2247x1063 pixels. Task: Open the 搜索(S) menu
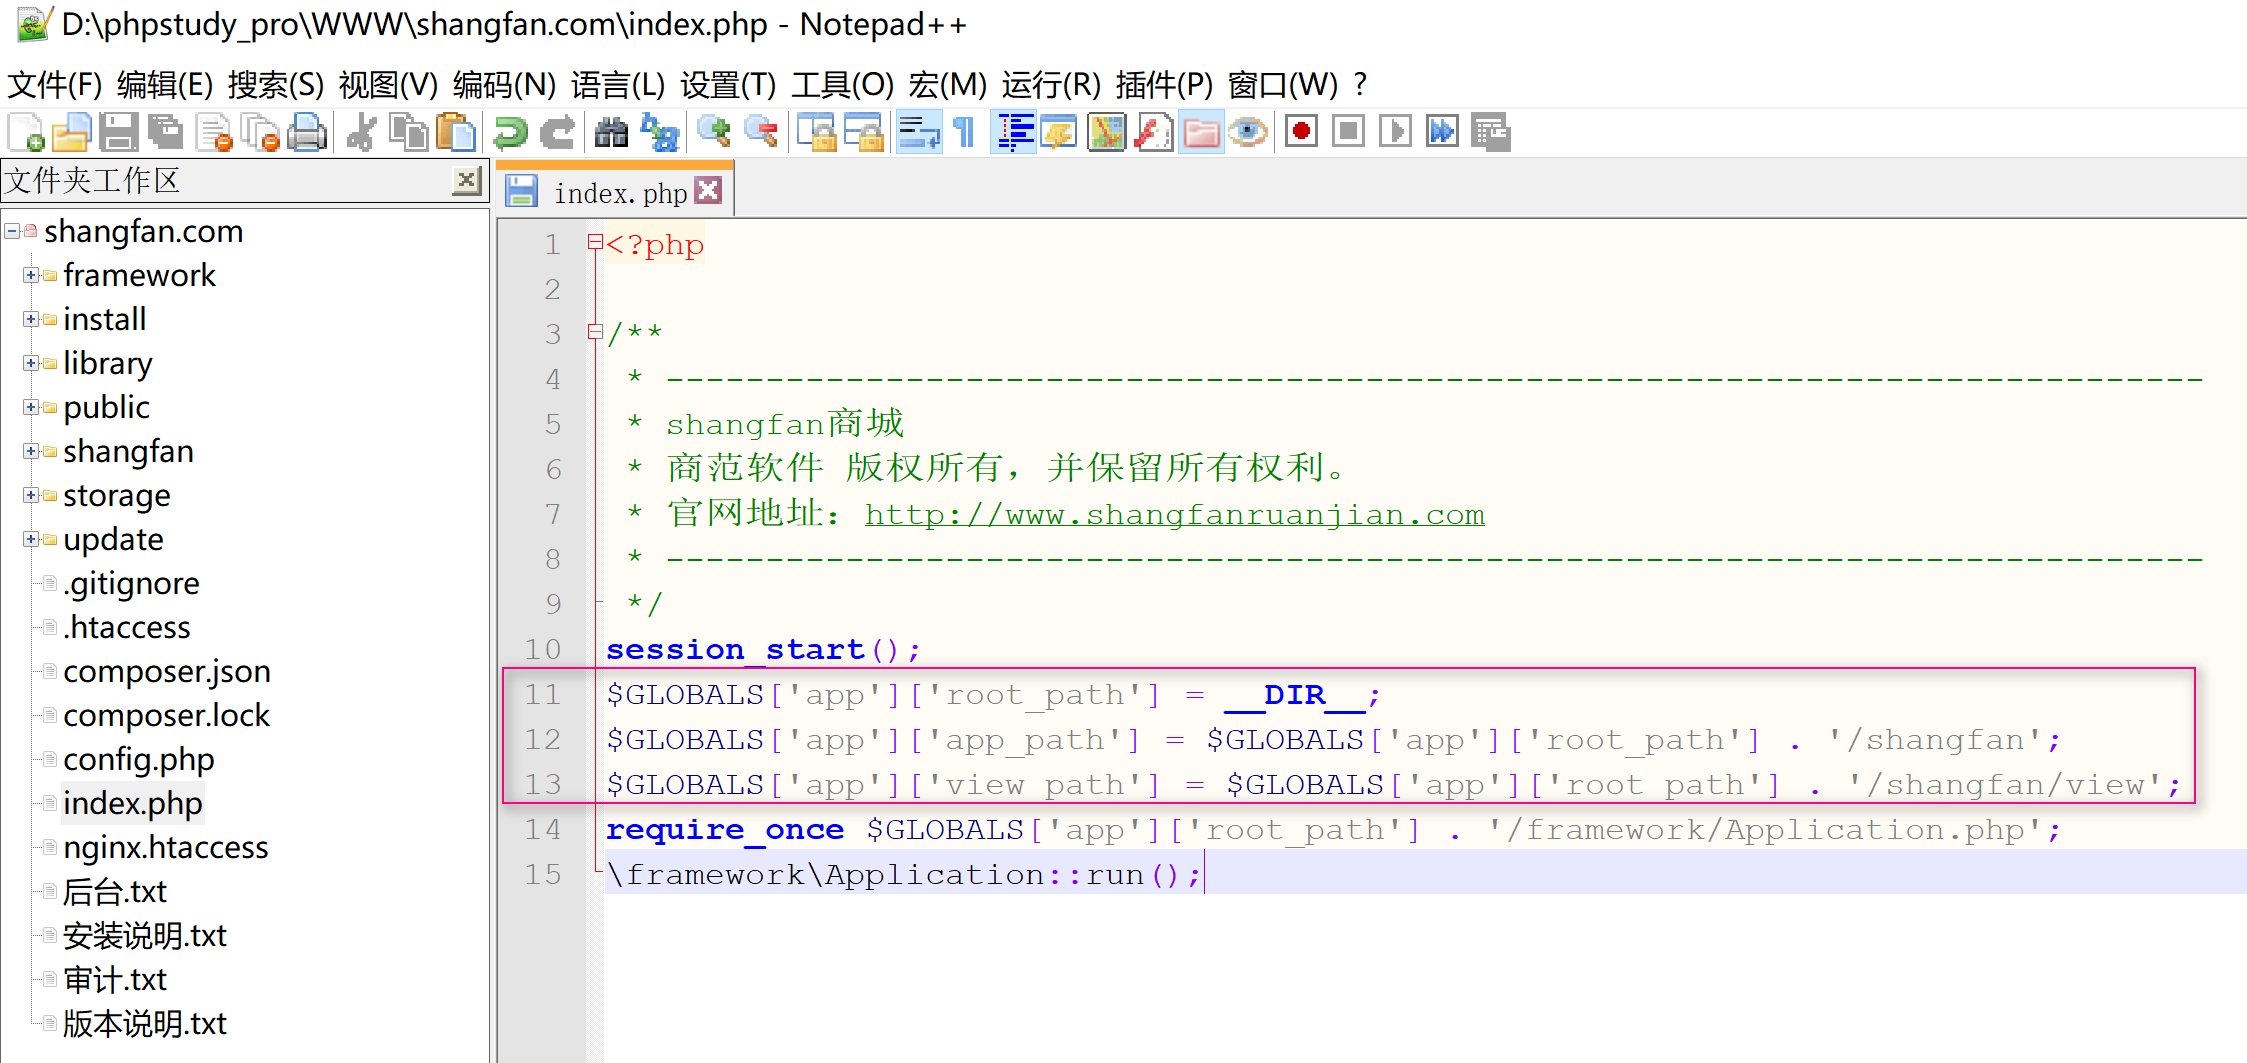275,85
